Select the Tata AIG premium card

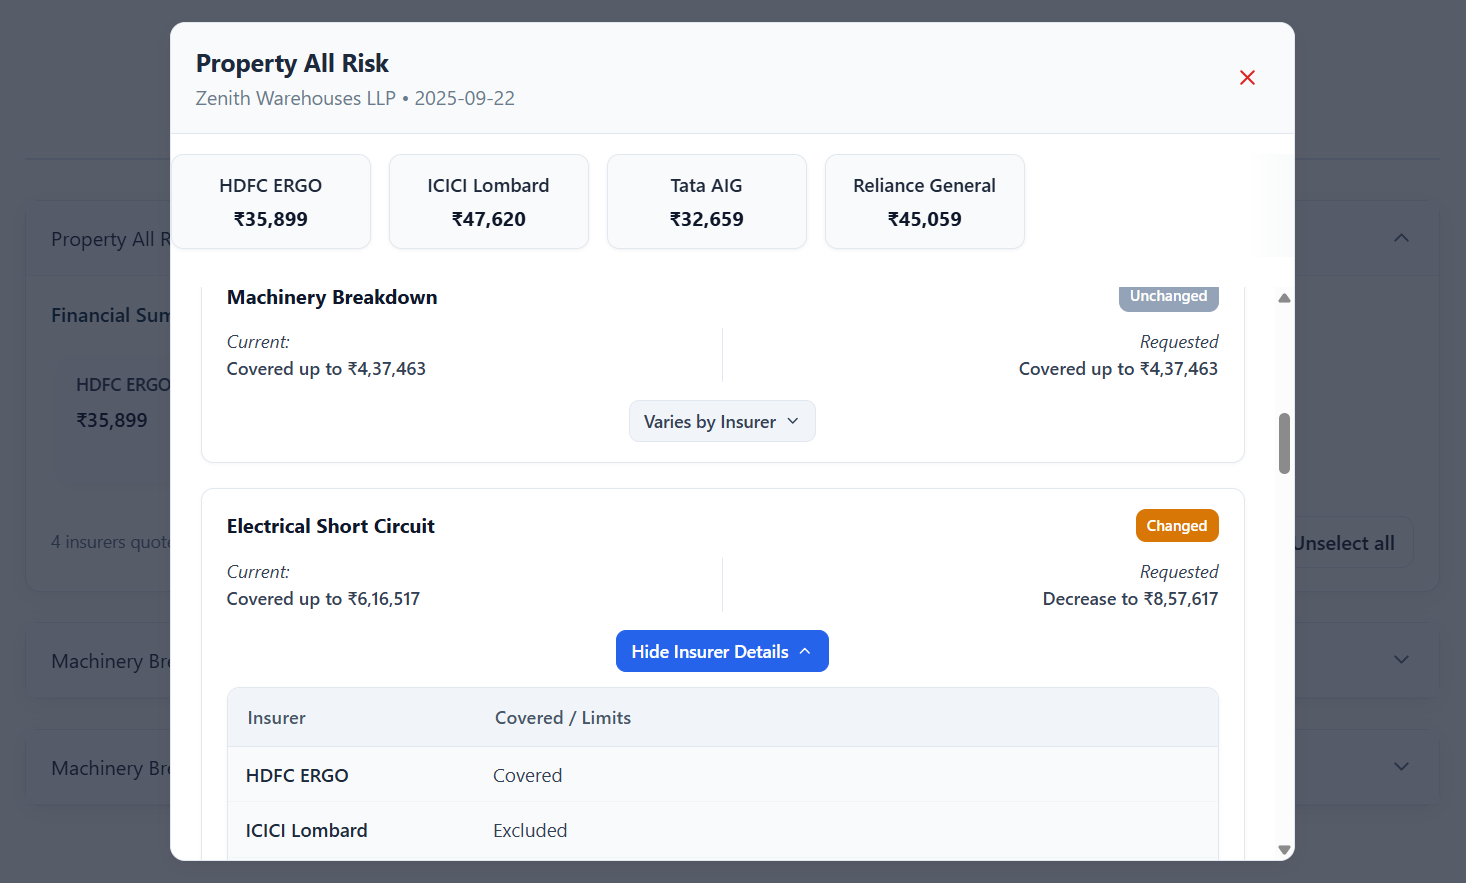(706, 202)
